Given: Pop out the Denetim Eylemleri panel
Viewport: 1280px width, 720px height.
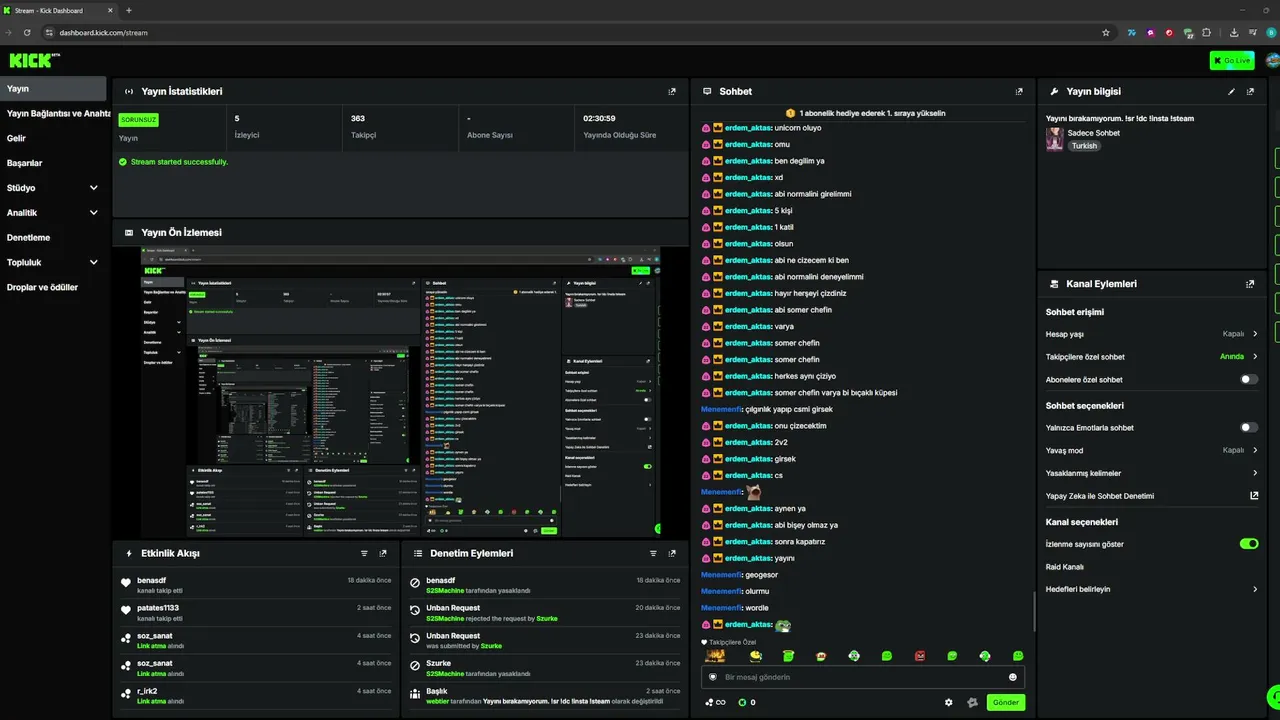Looking at the screenshot, I should [x=672, y=553].
